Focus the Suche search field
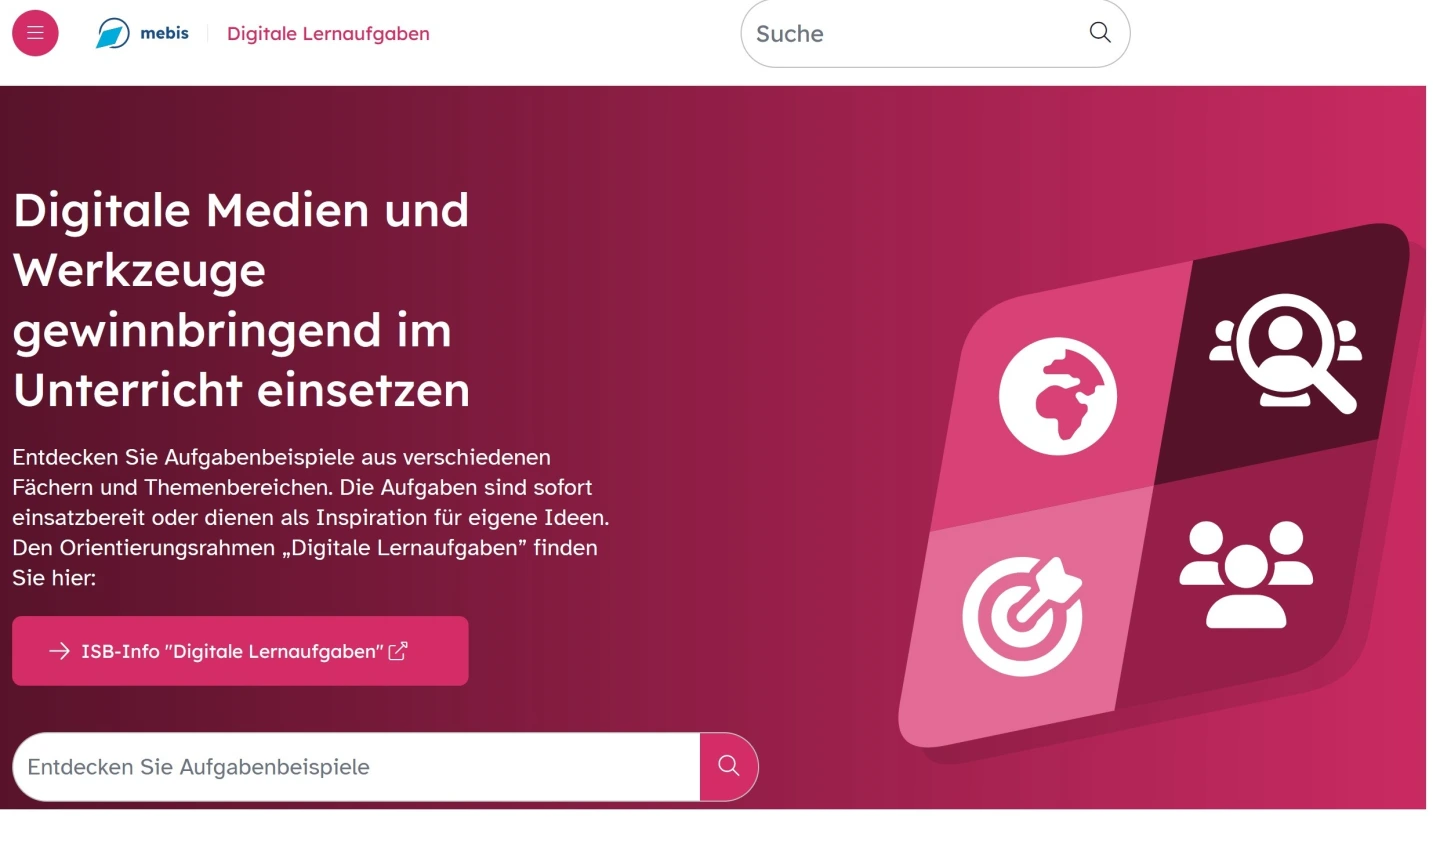The image size is (1440, 847). tap(935, 33)
